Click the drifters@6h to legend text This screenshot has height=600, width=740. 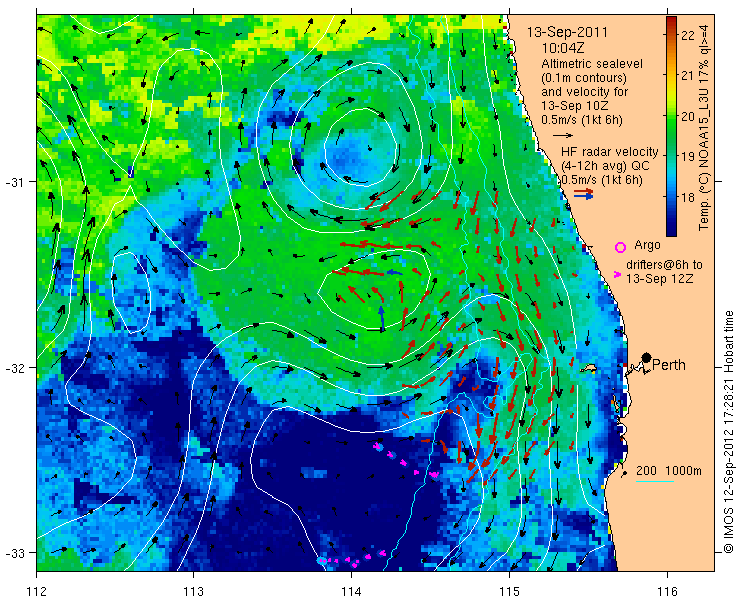click(664, 265)
